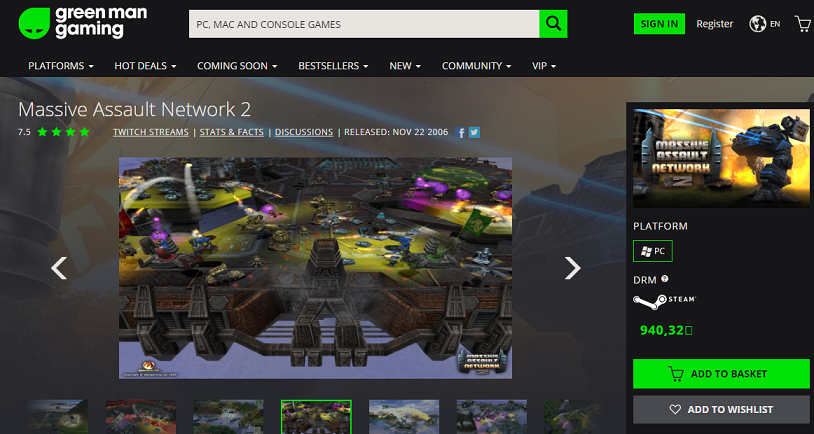The width and height of the screenshot is (814, 434).
Task: Click the 940,32 price text
Action: tap(666, 330)
